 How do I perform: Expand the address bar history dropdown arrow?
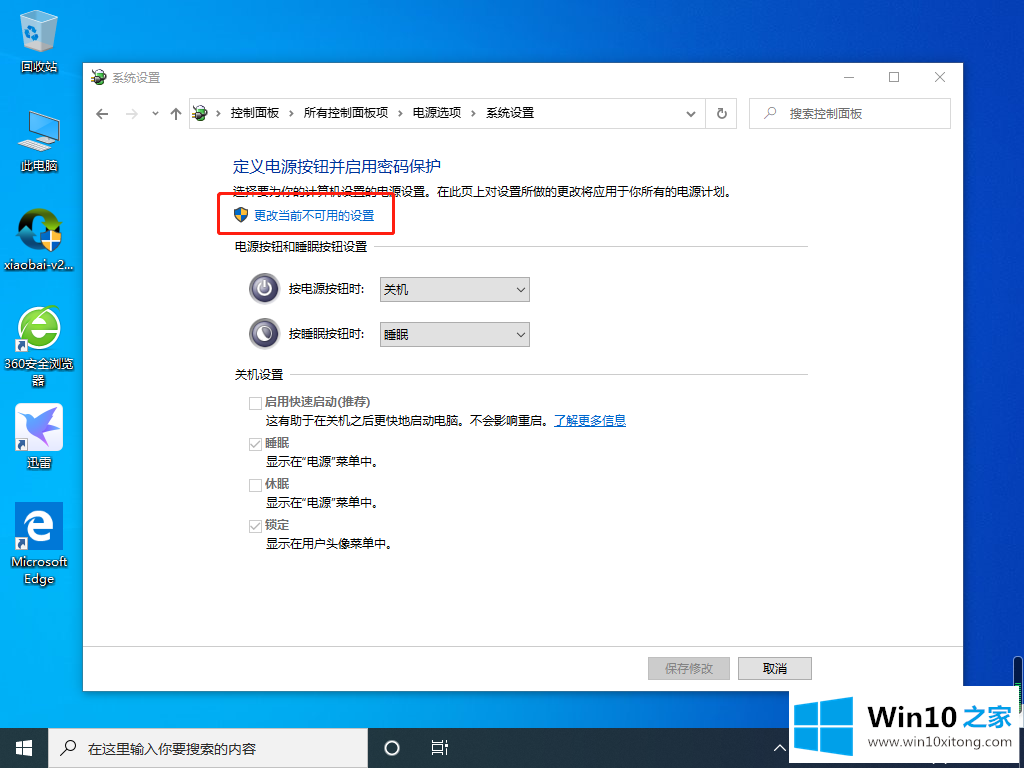(x=690, y=114)
